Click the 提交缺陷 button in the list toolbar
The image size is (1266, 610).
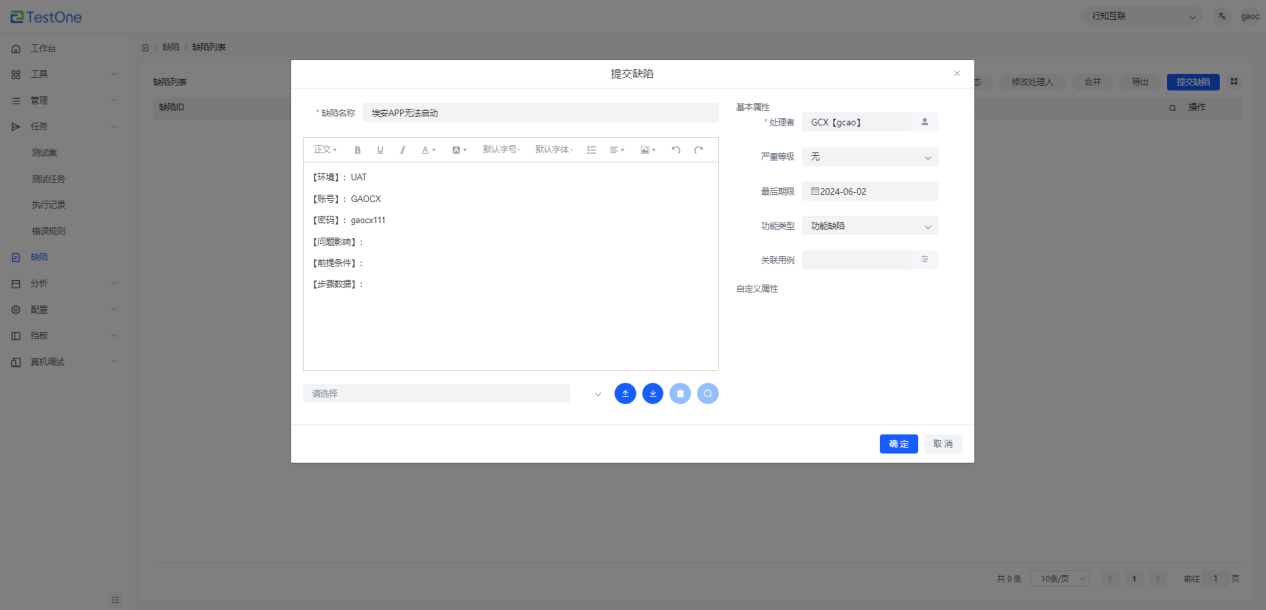pos(1193,82)
